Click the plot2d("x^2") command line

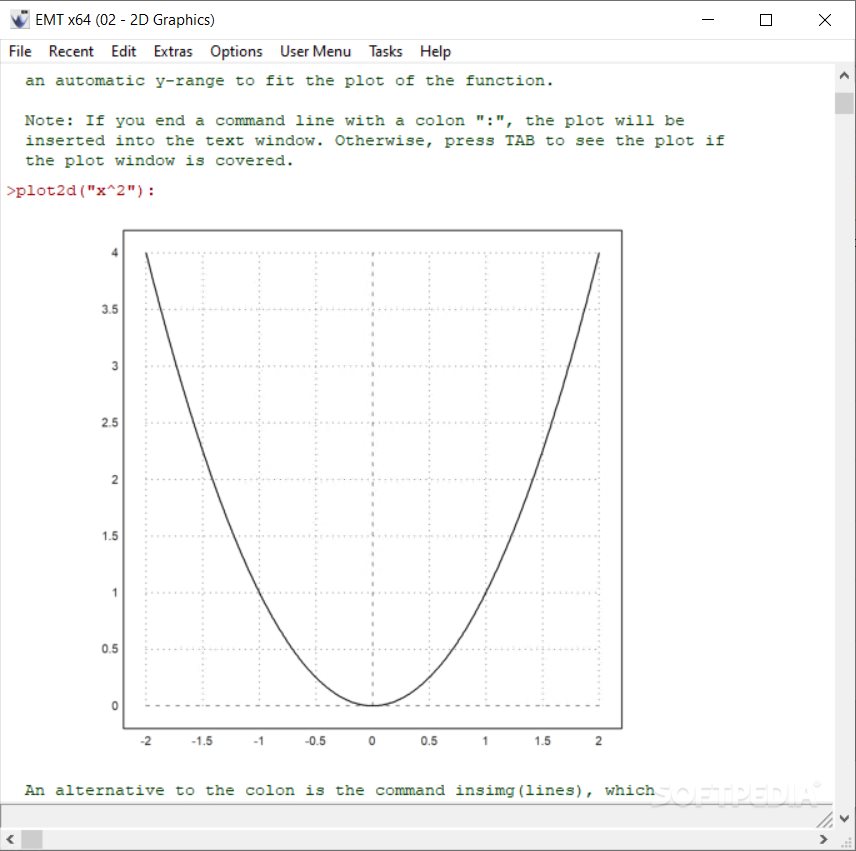pos(81,191)
